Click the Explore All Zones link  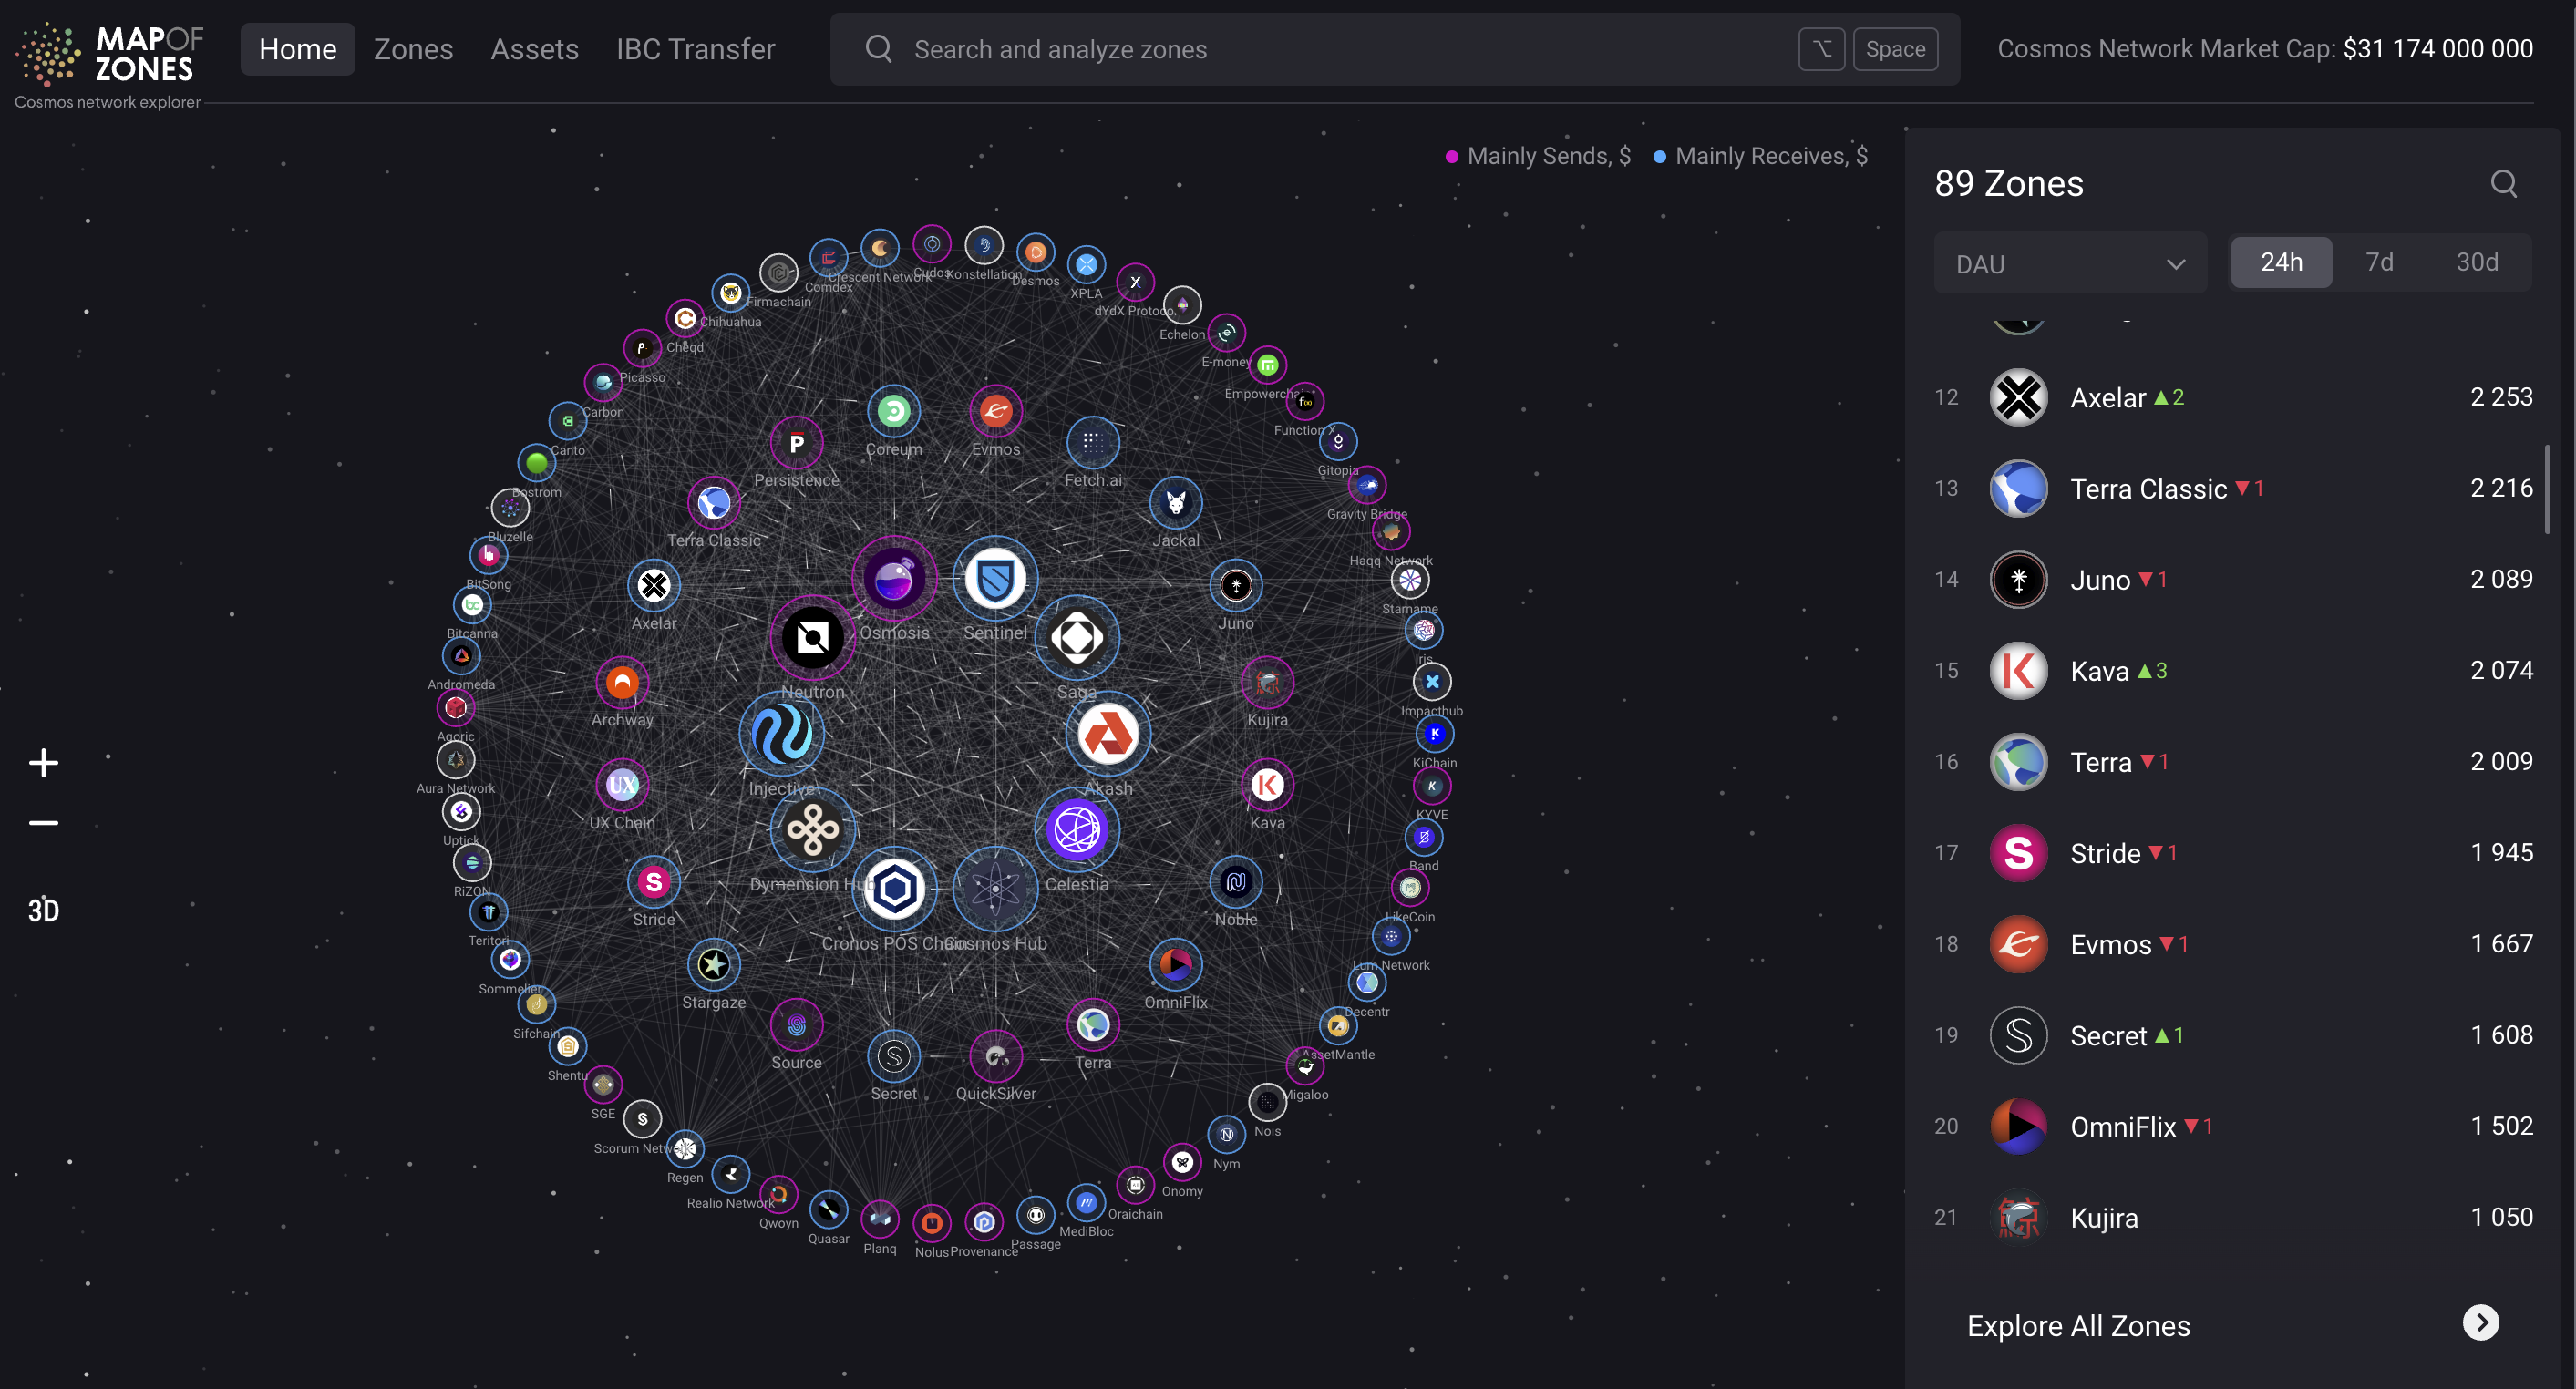tap(2077, 1325)
